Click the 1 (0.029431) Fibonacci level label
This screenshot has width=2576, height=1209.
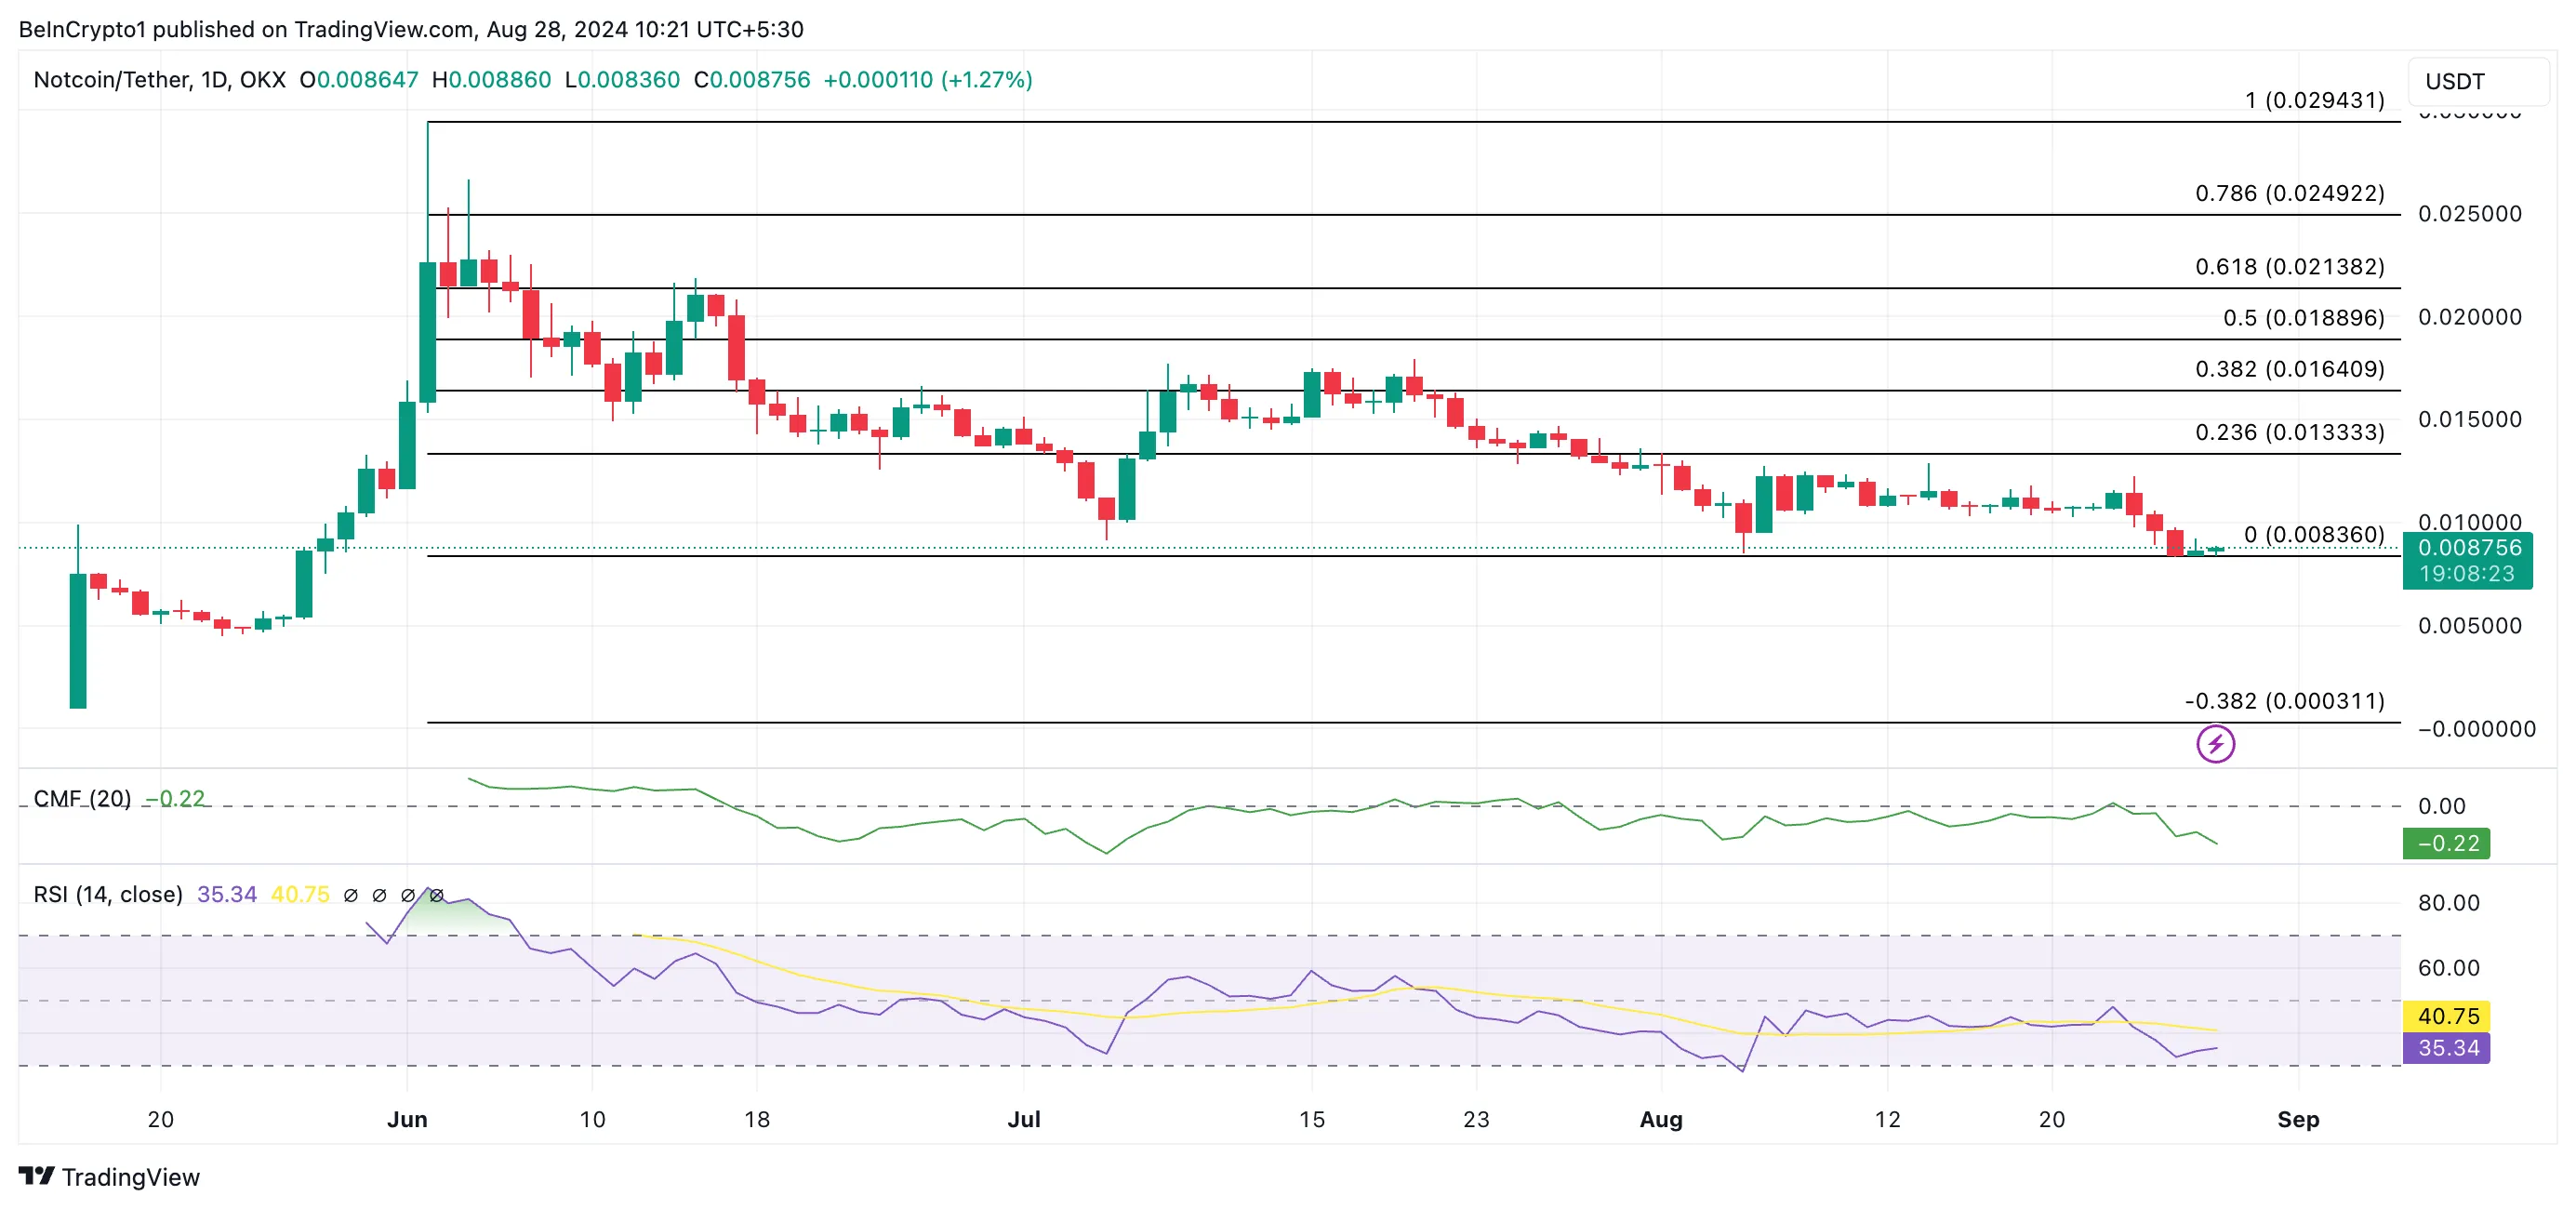[x=2314, y=100]
